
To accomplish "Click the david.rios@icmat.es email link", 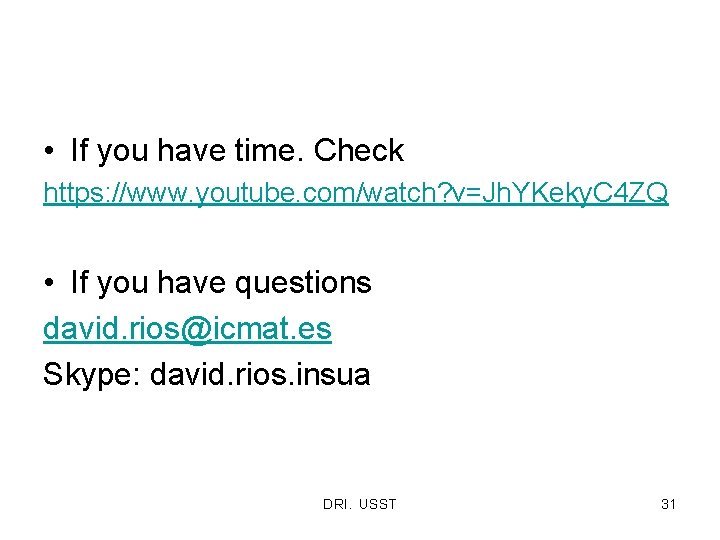I will (x=187, y=328).
